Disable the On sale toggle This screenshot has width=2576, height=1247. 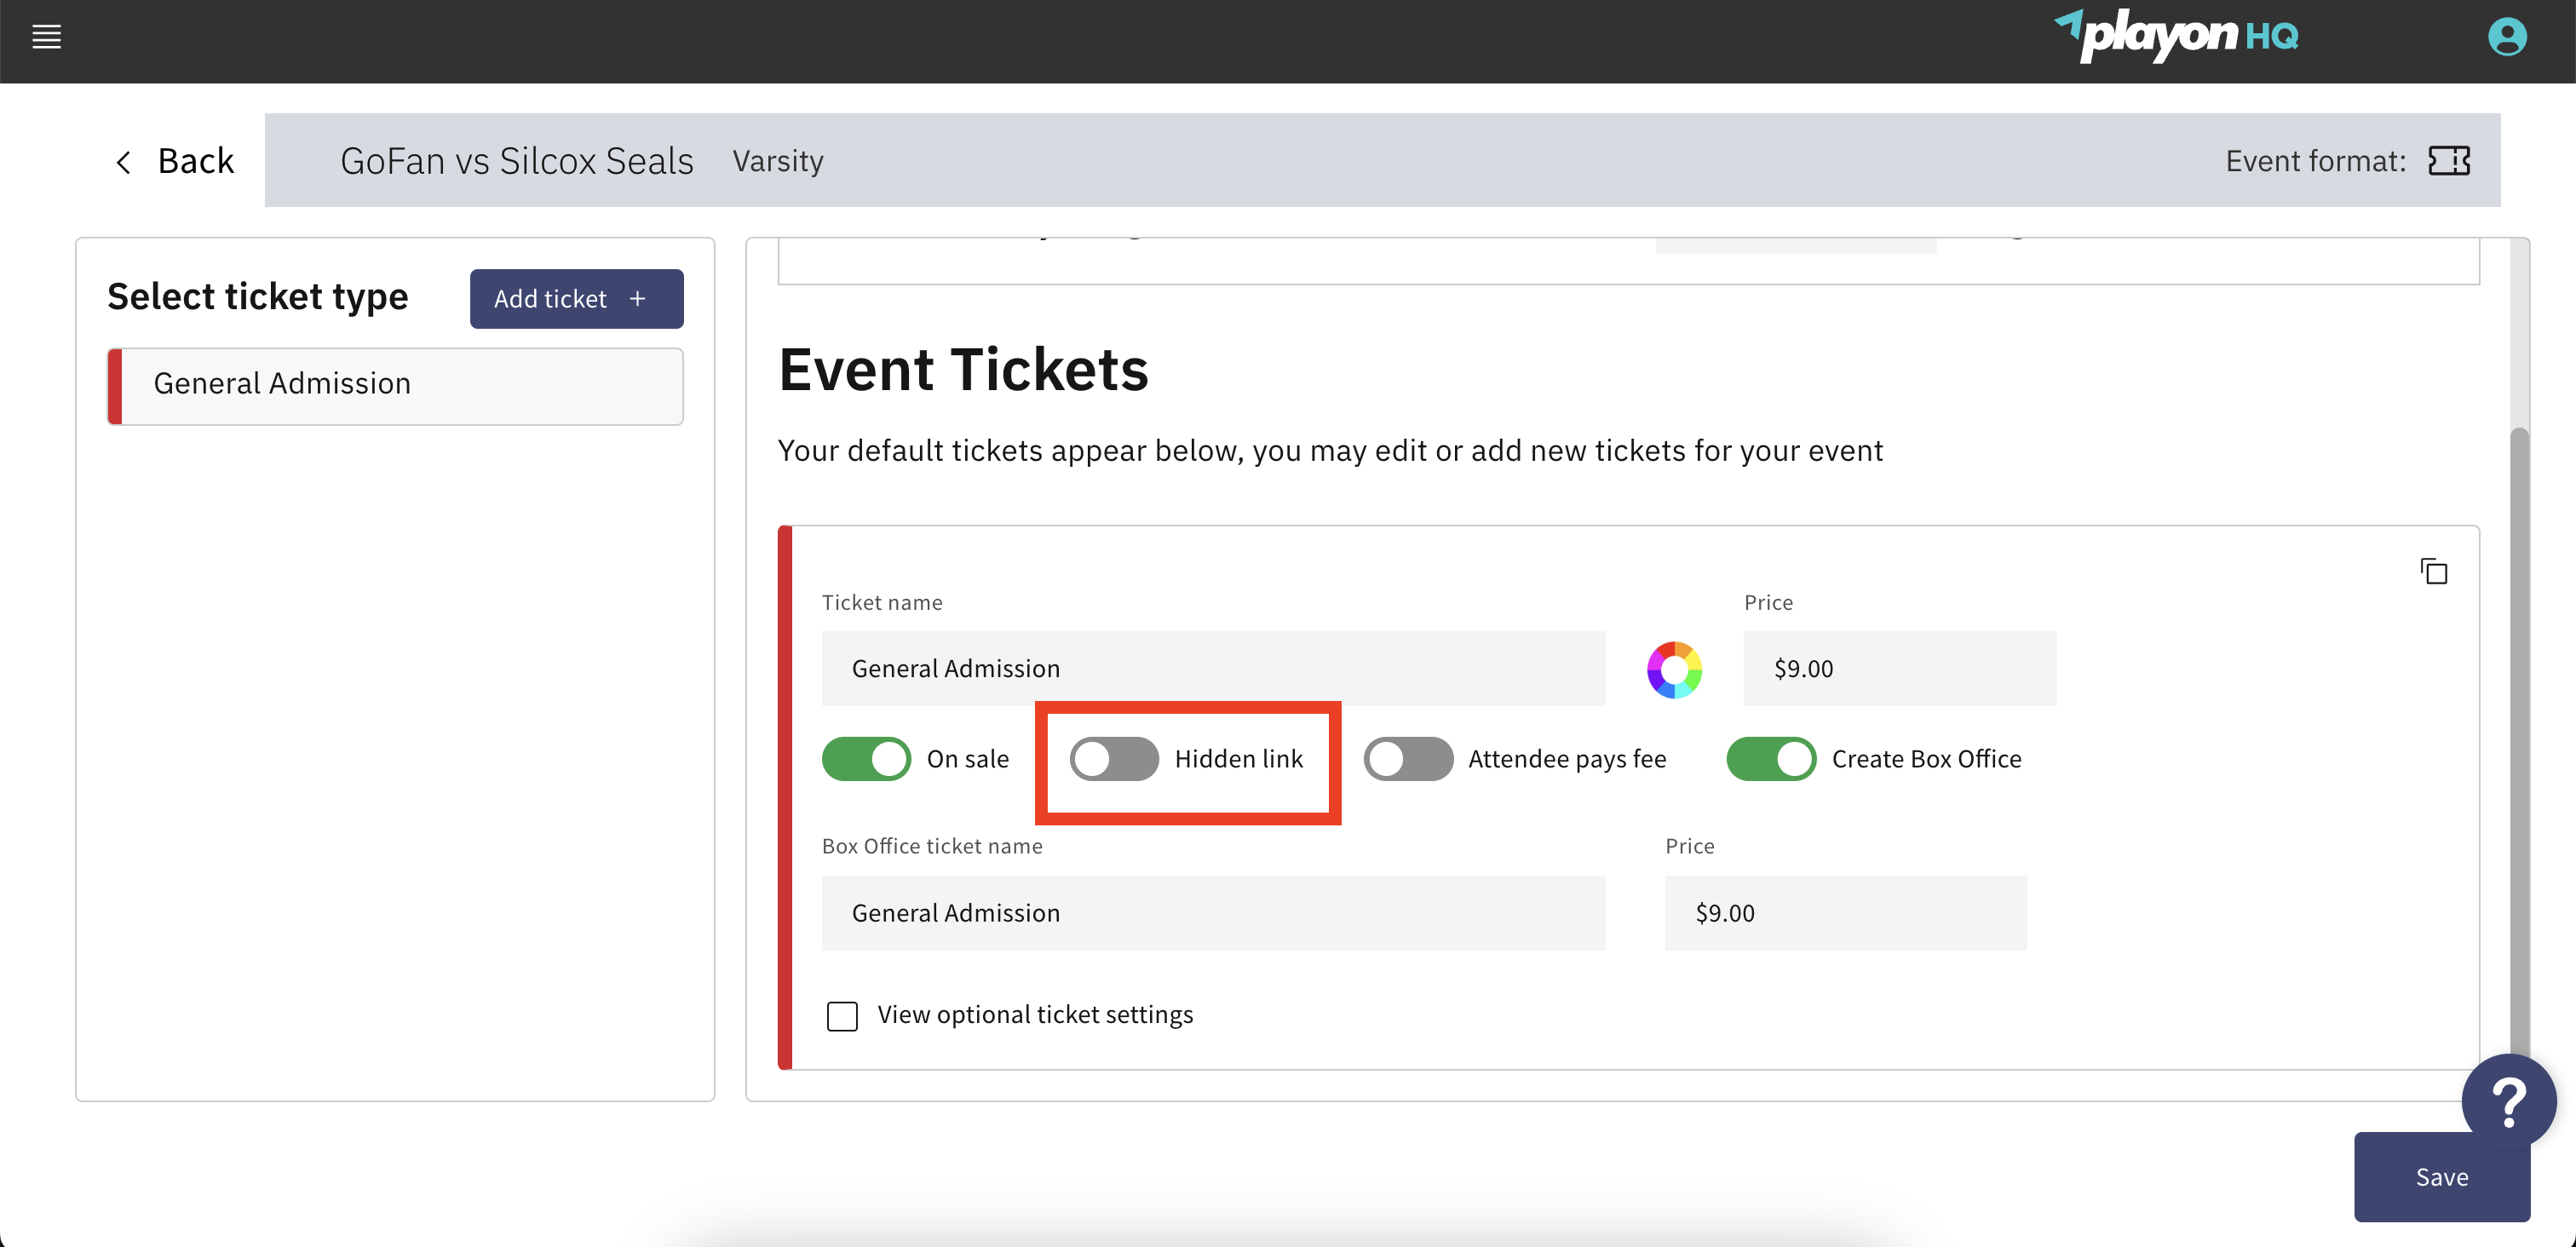866,759
